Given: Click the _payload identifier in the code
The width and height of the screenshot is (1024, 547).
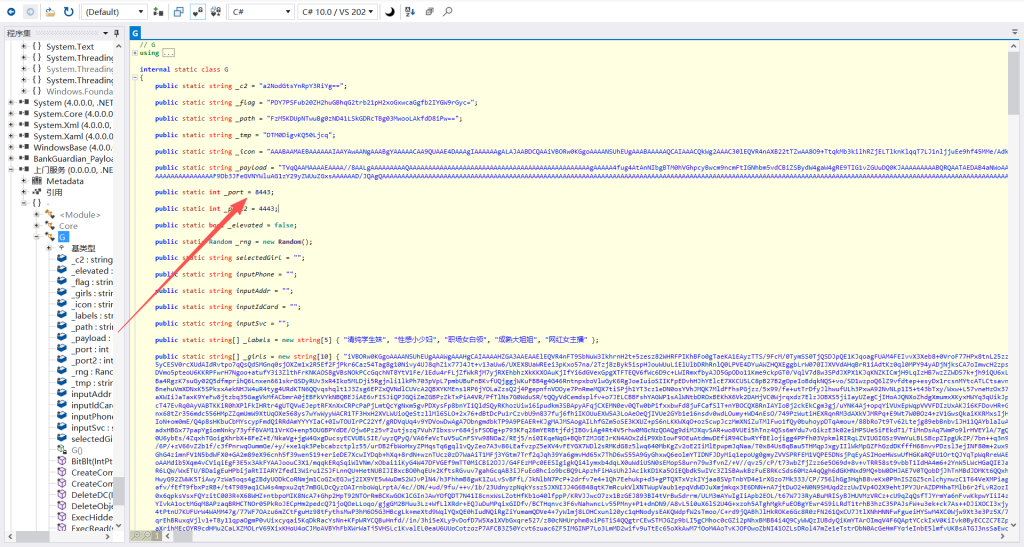Looking at the screenshot, I should [249, 168].
